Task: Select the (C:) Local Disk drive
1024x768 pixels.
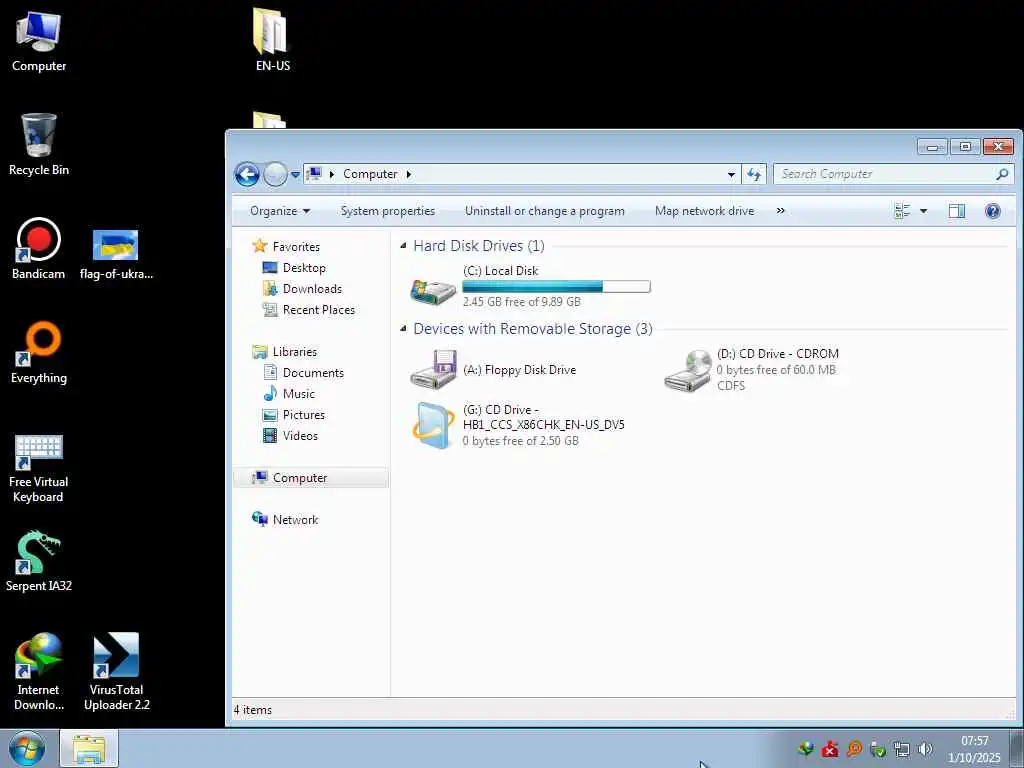Action: [x=529, y=286]
